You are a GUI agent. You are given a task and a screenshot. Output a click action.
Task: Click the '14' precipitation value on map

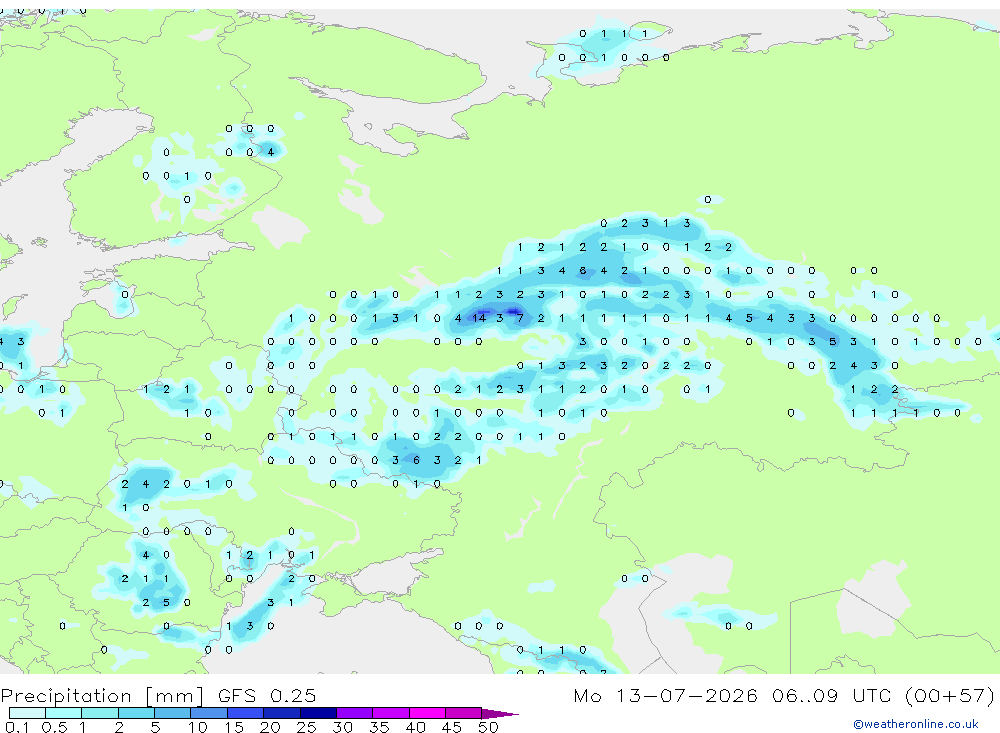pyautogui.click(x=478, y=318)
